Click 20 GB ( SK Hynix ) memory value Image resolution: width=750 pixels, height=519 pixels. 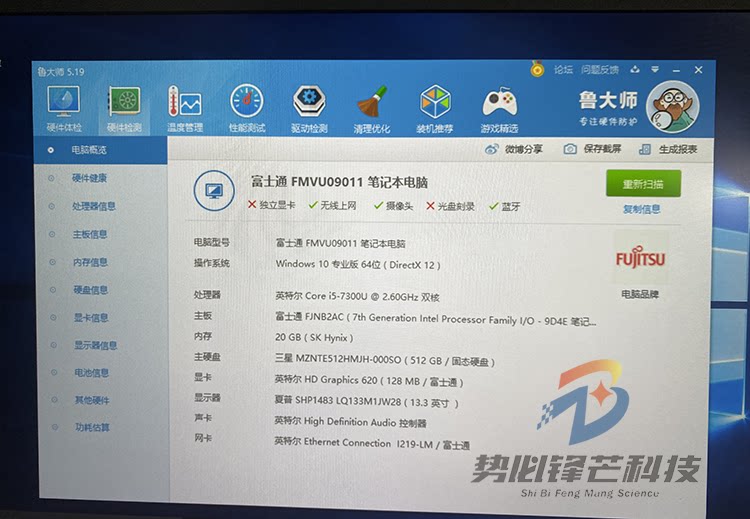click(314, 338)
